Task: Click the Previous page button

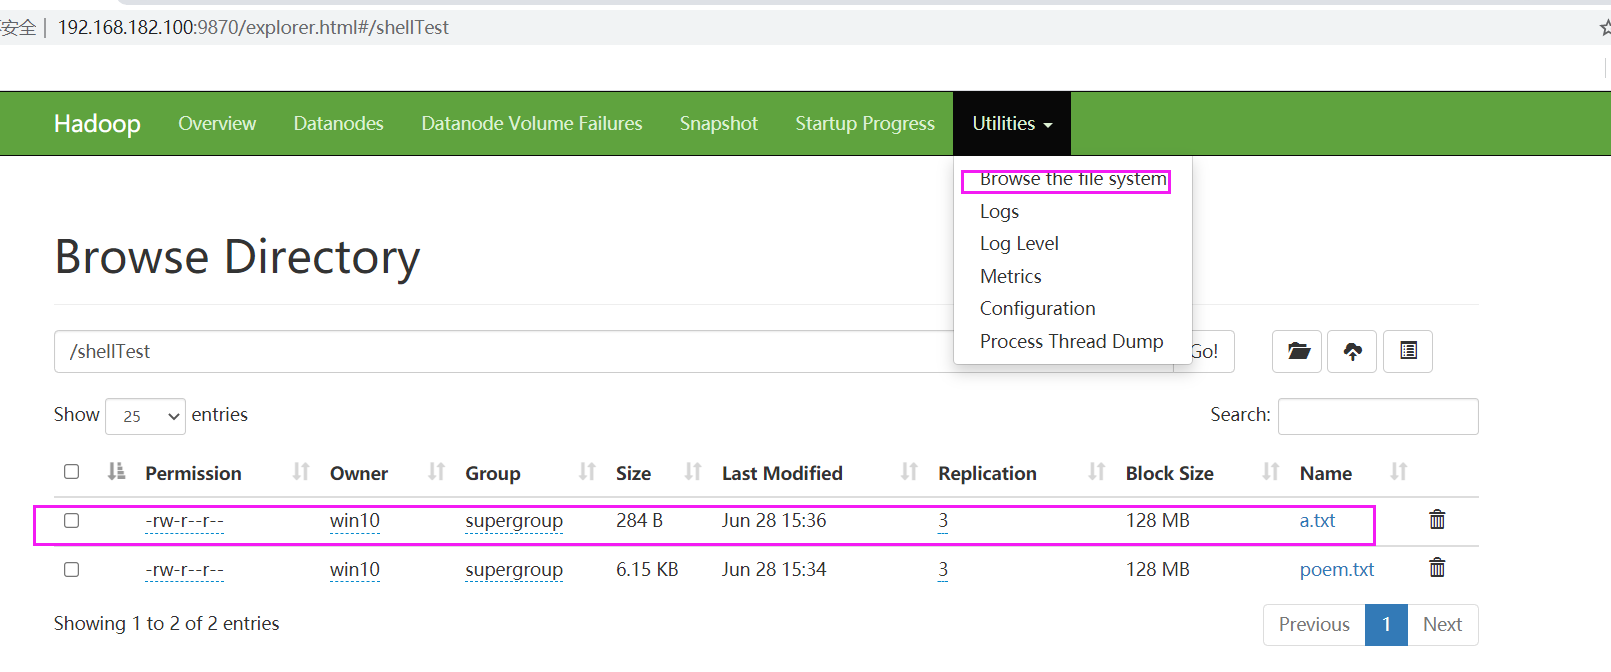Action: click(x=1314, y=624)
